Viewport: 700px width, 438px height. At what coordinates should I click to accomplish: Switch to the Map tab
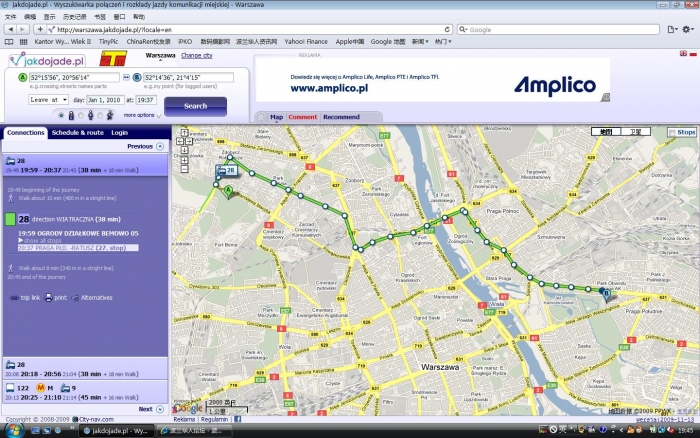(x=276, y=117)
